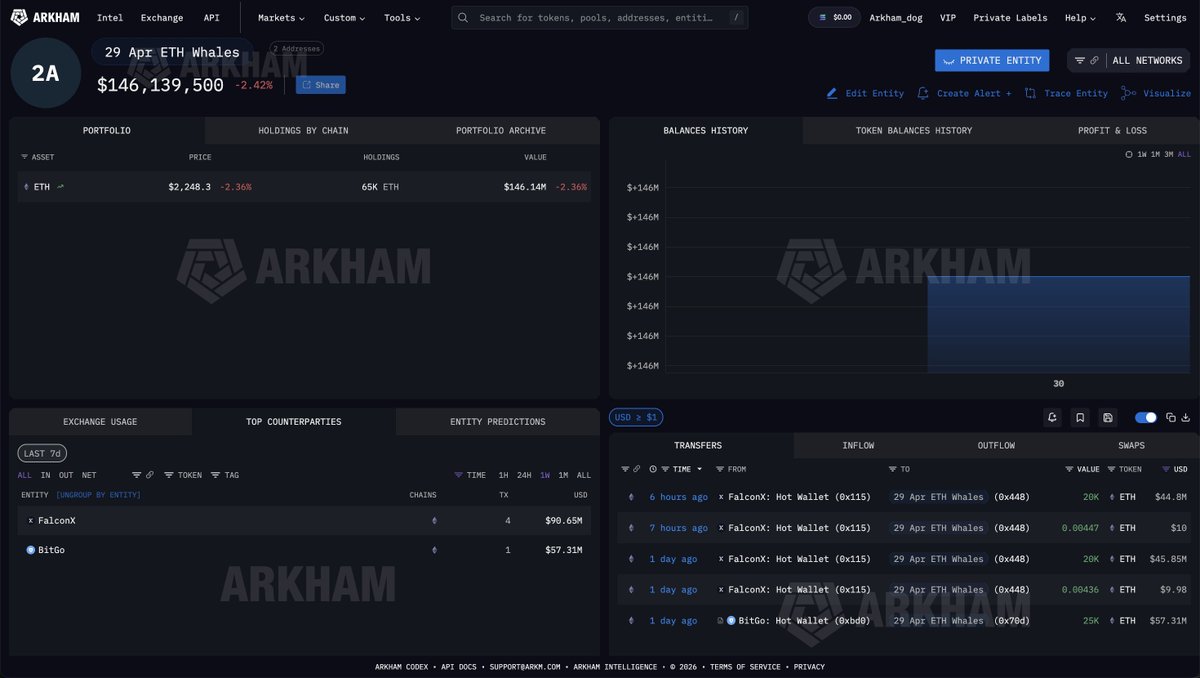Click the VALUE column filter icon
The width and height of the screenshot is (1200, 678).
point(1069,469)
